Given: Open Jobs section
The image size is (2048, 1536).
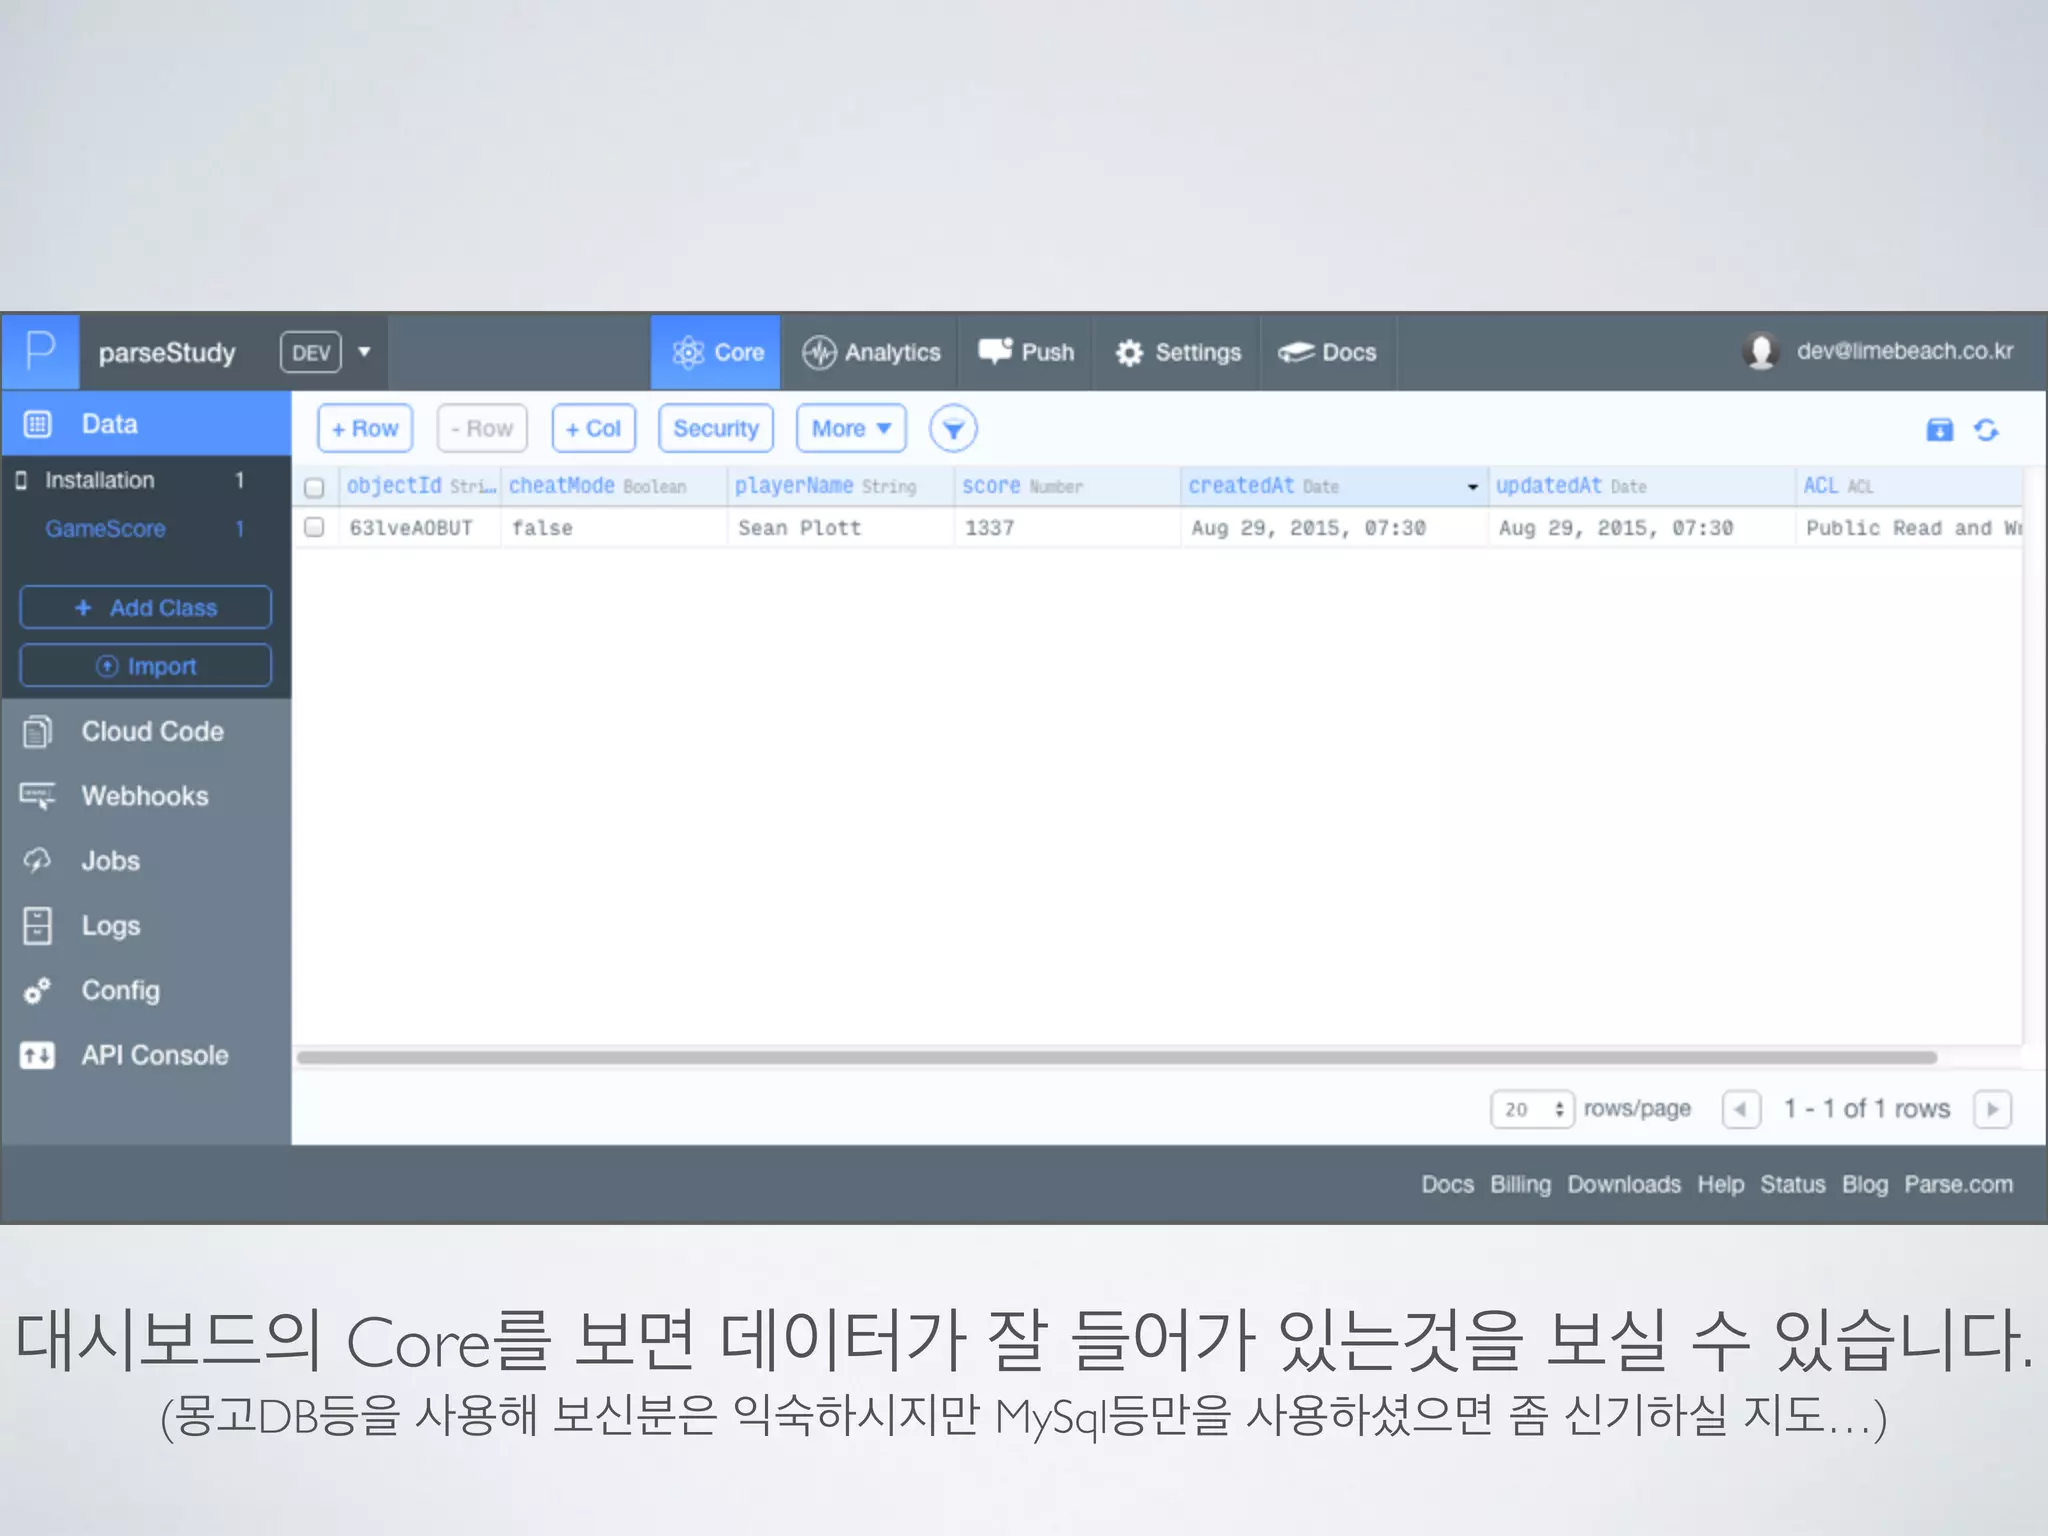Looking at the screenshot, I should [146, 861].
